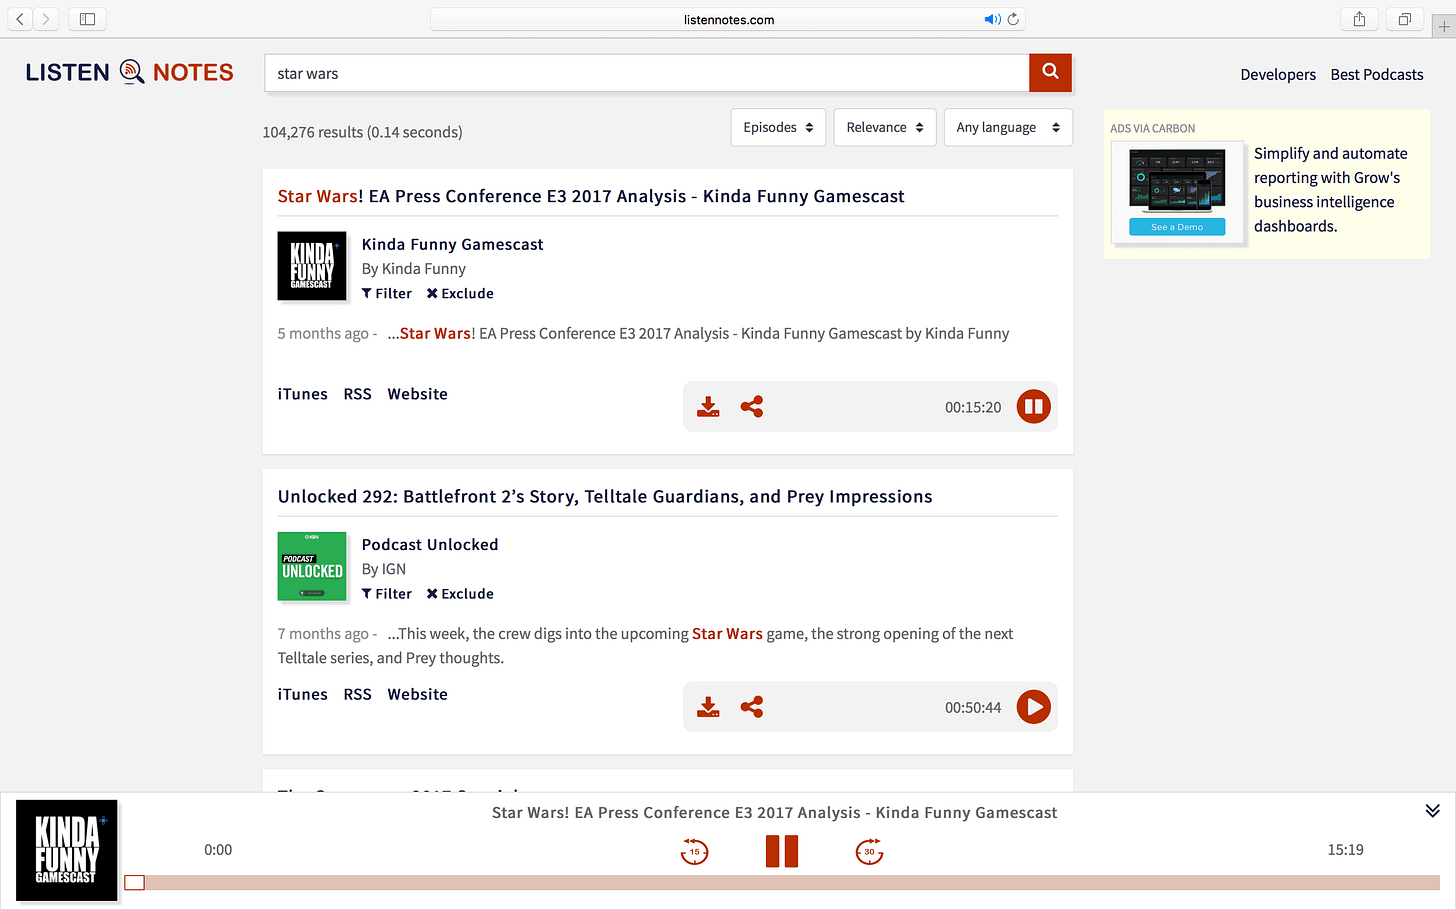Open iTunes link for Podcast Unlocked
The width and height of the screenshot is (1456, 910).
(x=303, y=694)
